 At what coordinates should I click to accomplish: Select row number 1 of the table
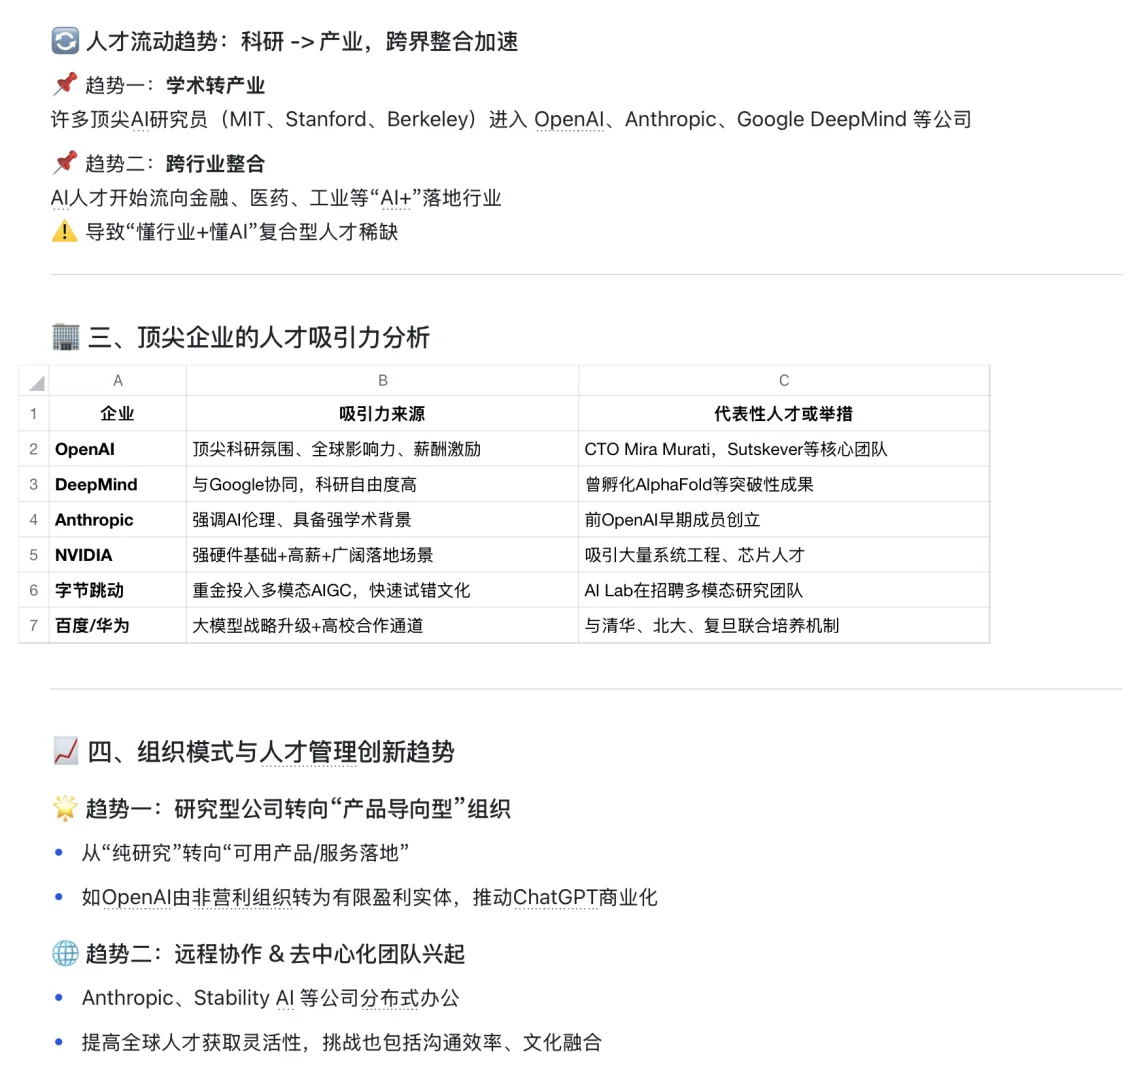tap(34, 413)
